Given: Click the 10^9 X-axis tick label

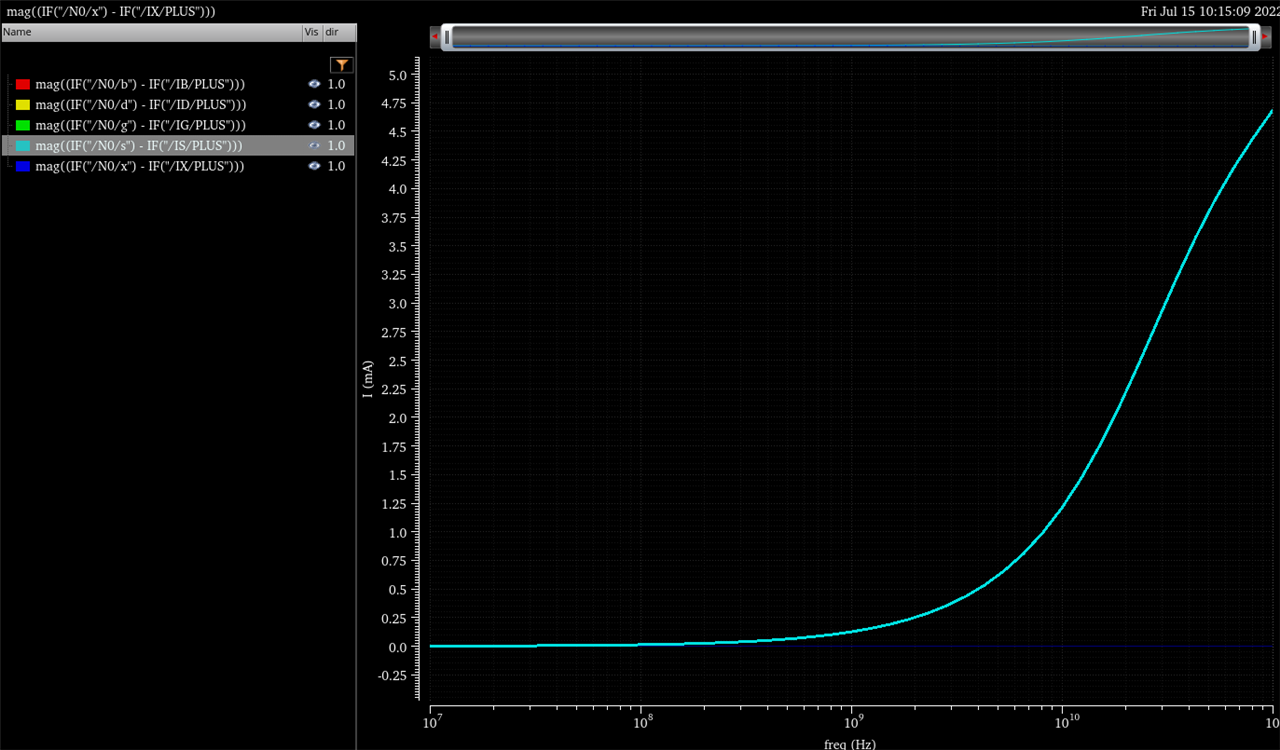Looking at the screenshot, I should tap(851, 721).
